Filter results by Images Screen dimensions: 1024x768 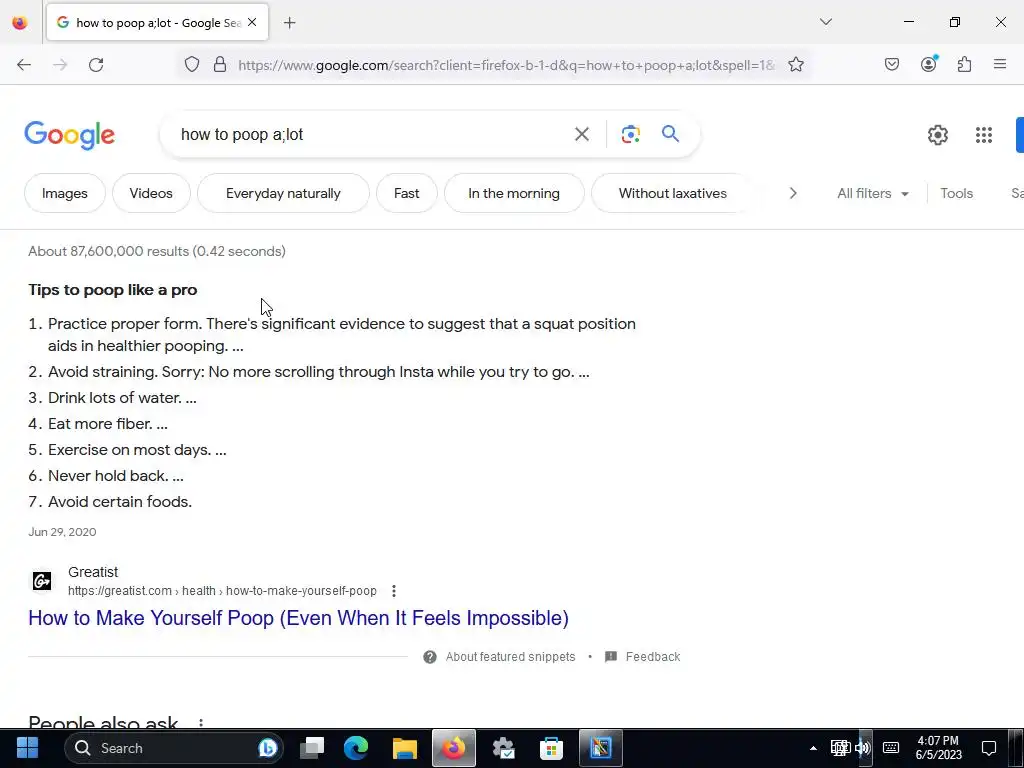[65, 193]
